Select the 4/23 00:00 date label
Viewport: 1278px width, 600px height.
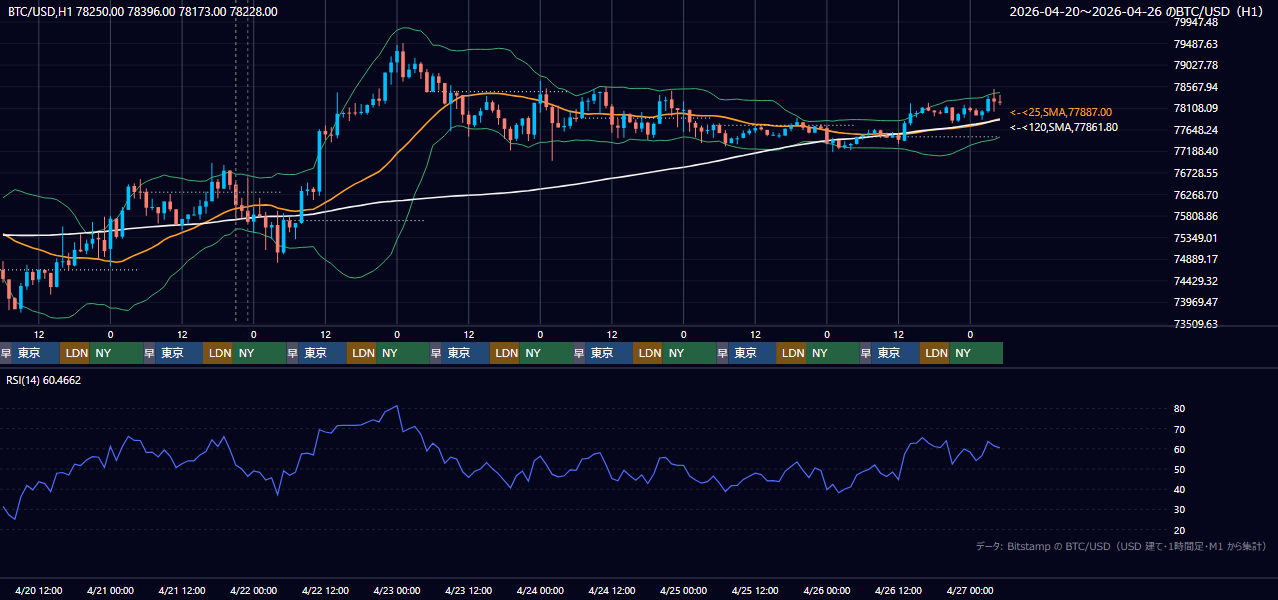pos(397,591)
